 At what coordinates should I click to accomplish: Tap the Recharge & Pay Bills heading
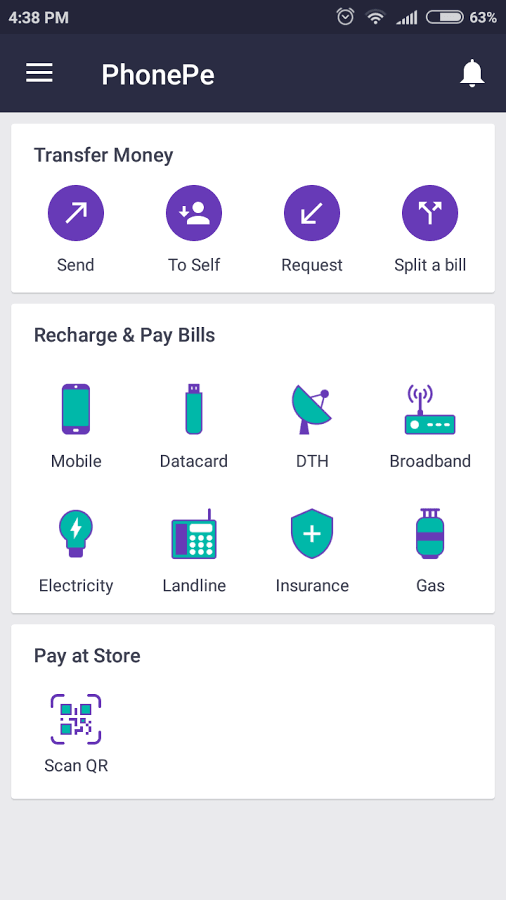click(124, 335)
